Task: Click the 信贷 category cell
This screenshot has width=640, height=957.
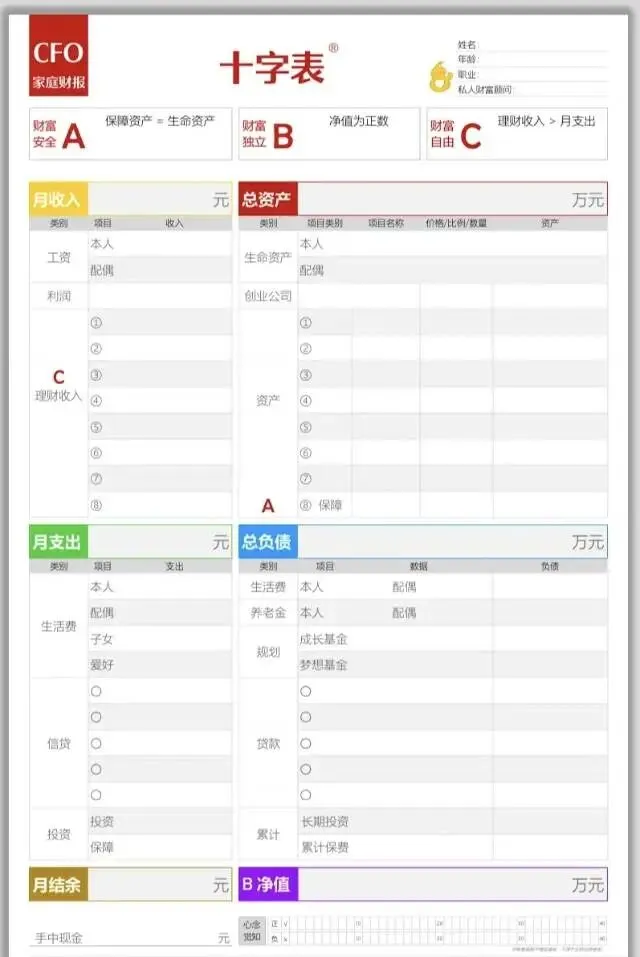Action: click(59, 743)
